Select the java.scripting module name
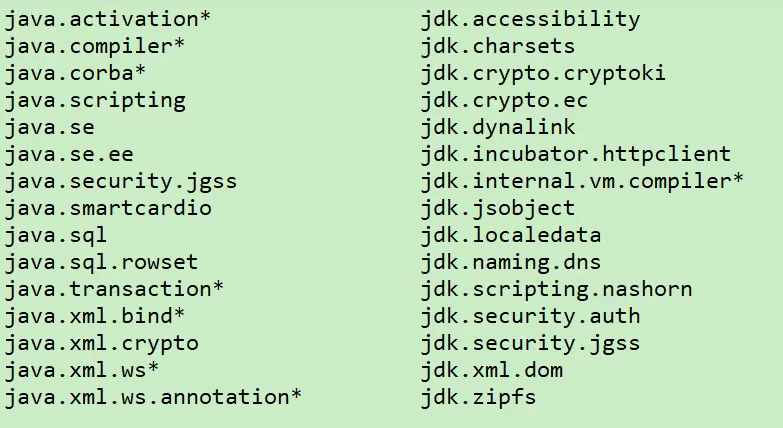 pyautogui.click(x=95, y=100)
